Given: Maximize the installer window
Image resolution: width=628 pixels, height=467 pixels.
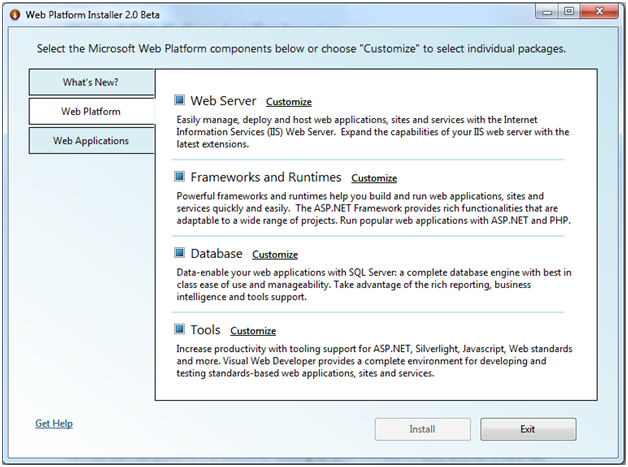Looking at the screenshot, I should (569, 12).
